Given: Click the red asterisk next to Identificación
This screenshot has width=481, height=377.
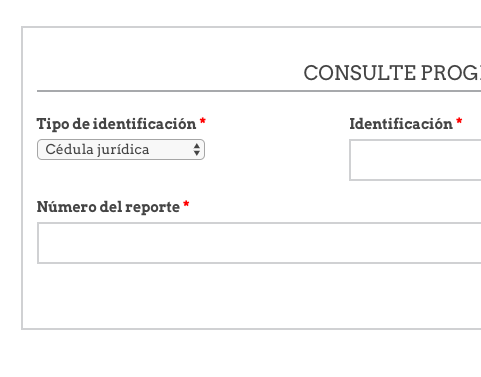Looking at the screenshot, I should pyautogui.click(x=459, y=121).
